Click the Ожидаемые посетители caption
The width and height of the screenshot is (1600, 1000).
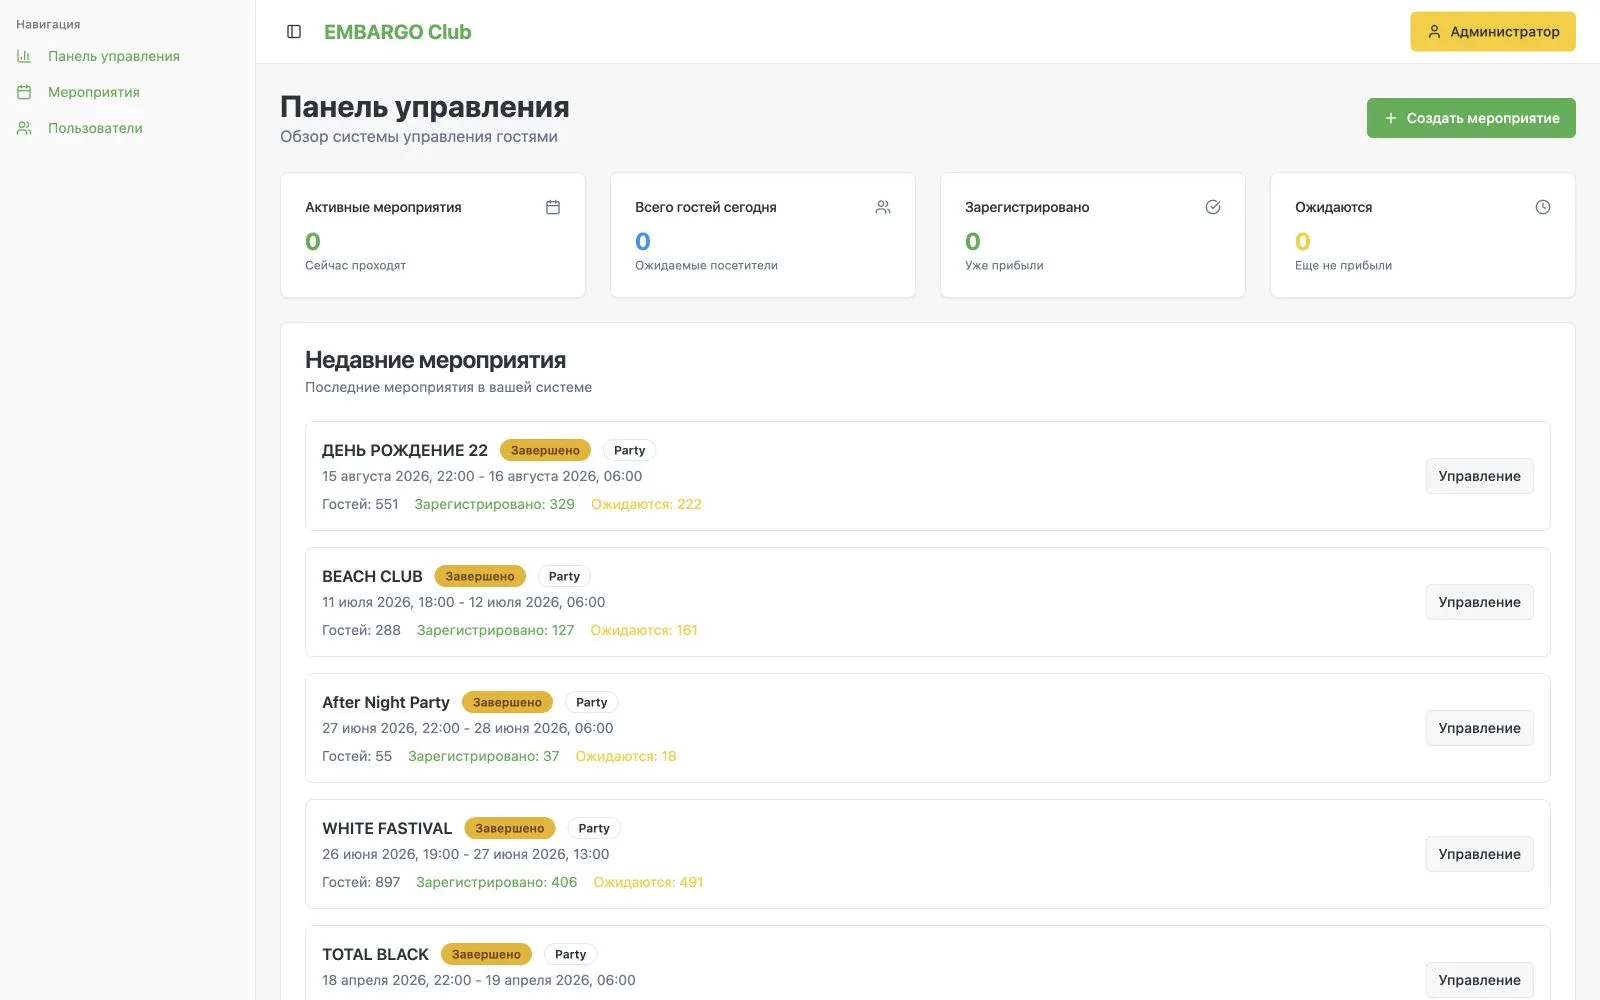pos(706,265)
